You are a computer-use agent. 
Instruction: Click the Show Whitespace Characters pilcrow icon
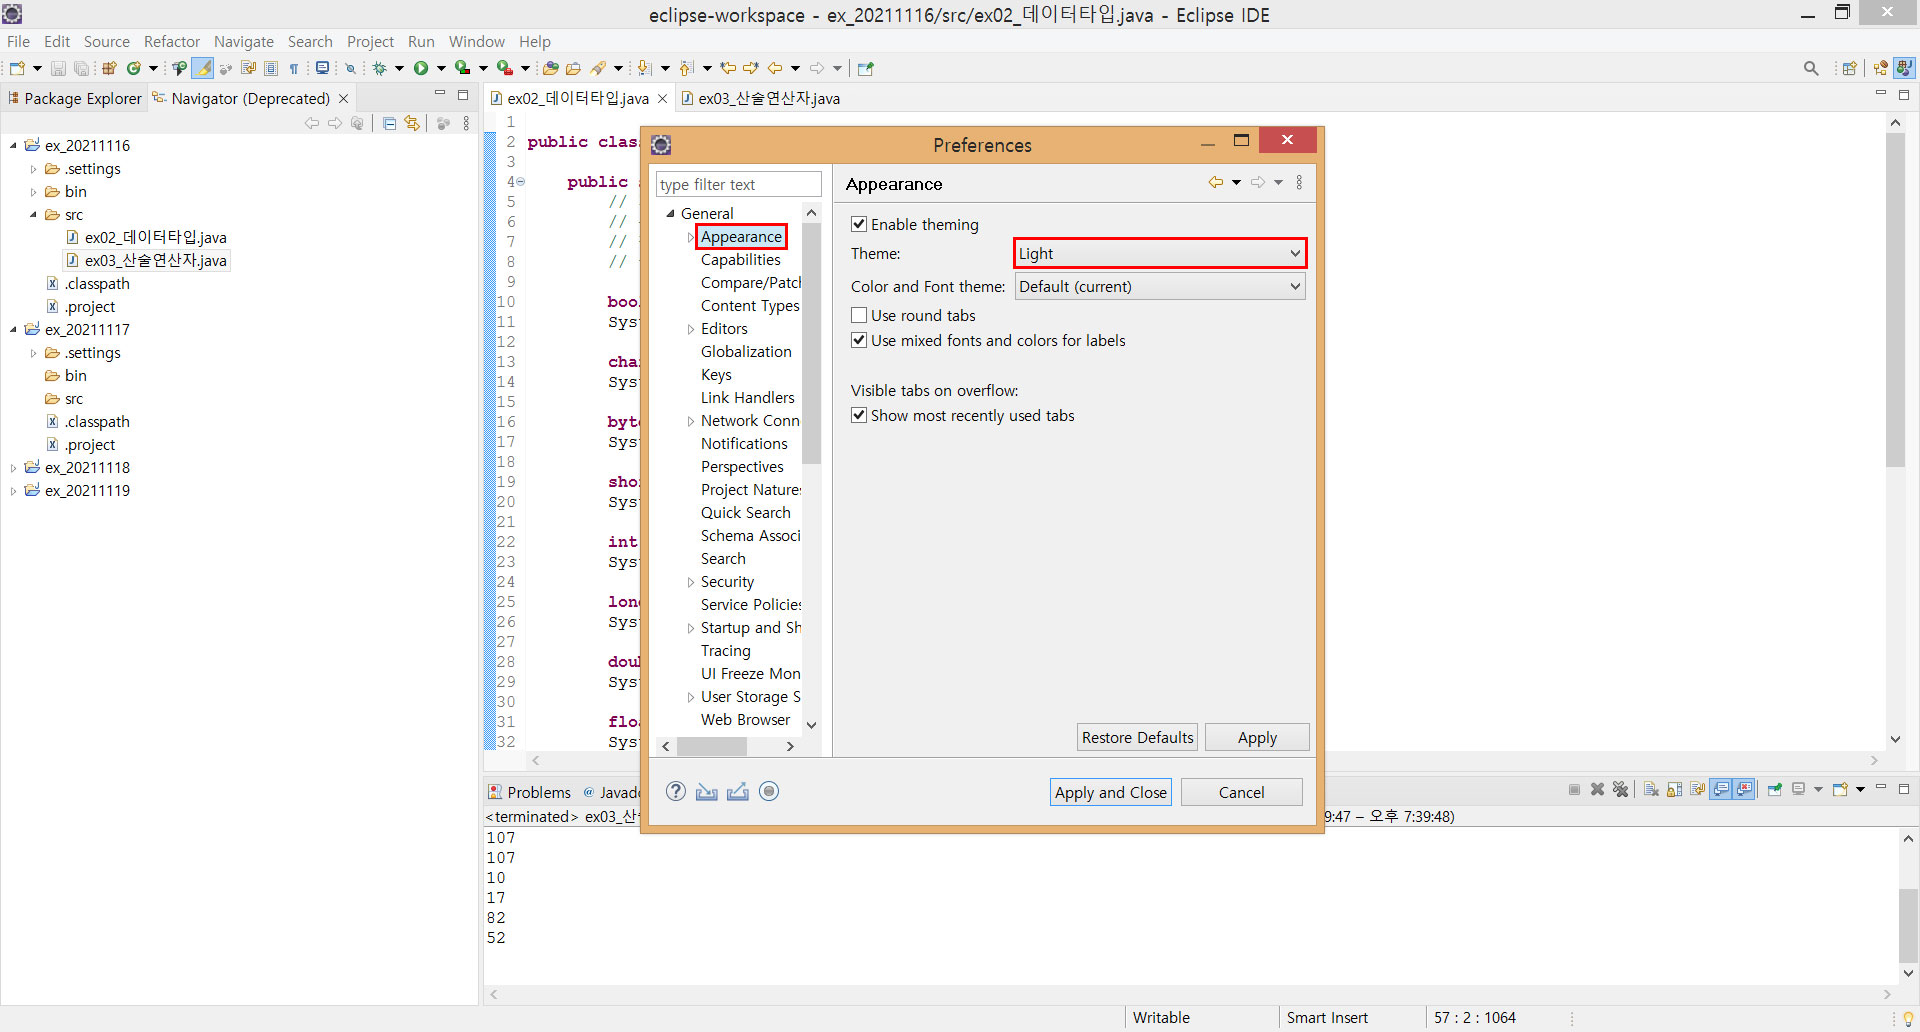click(294, 68)
